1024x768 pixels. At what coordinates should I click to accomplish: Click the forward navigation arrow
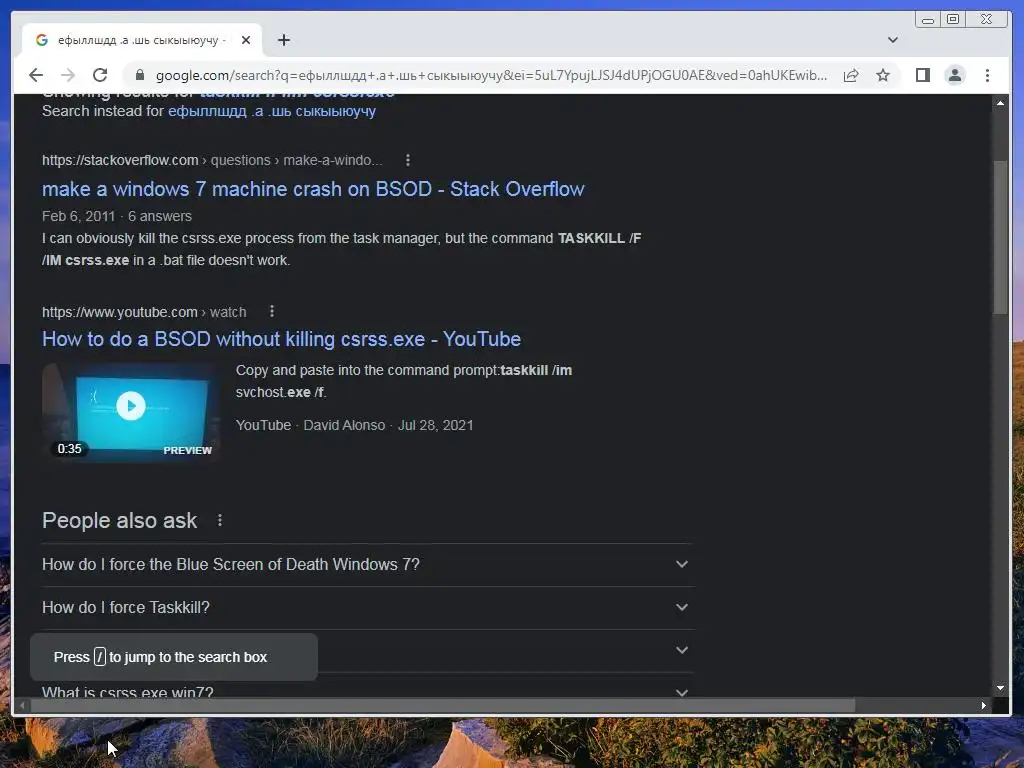(68, 75)
